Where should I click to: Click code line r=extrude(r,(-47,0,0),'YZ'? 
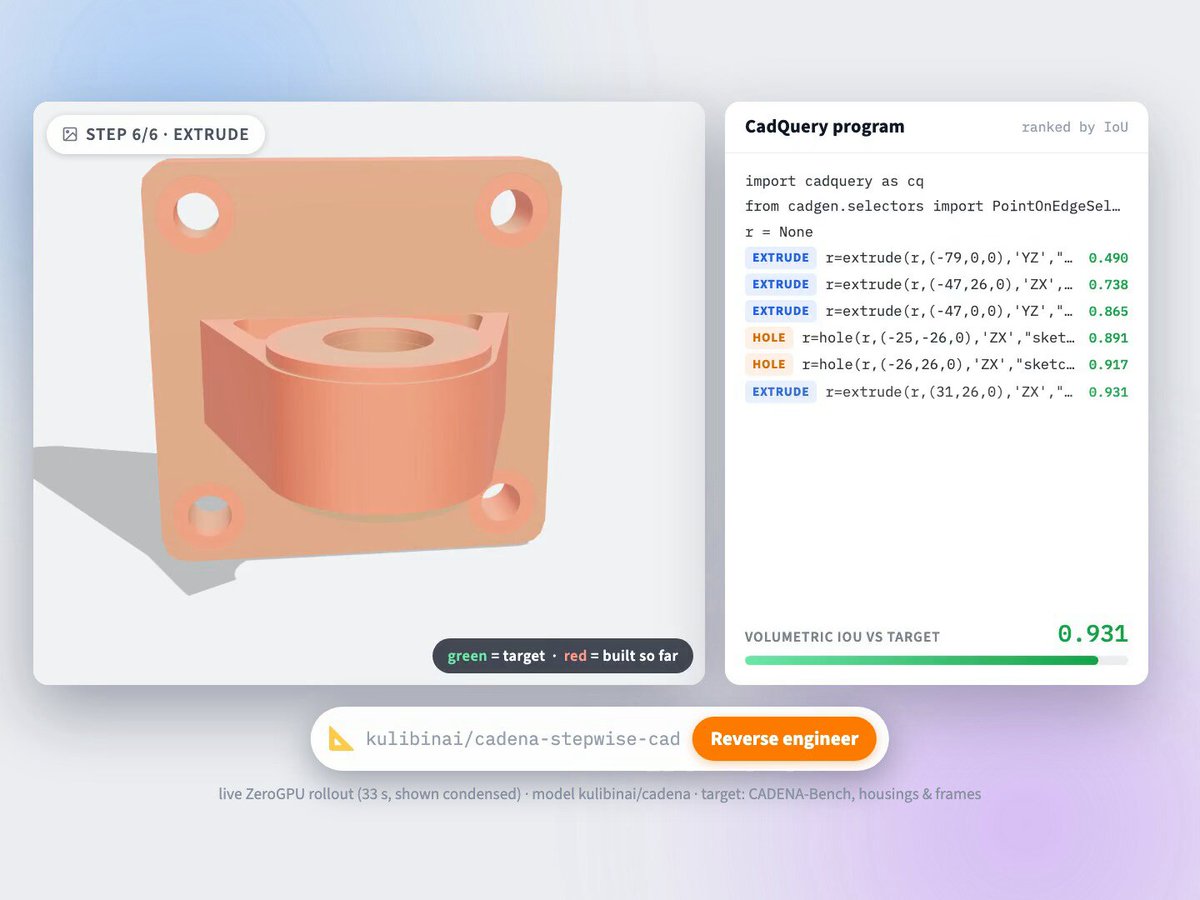coord(950,311)
